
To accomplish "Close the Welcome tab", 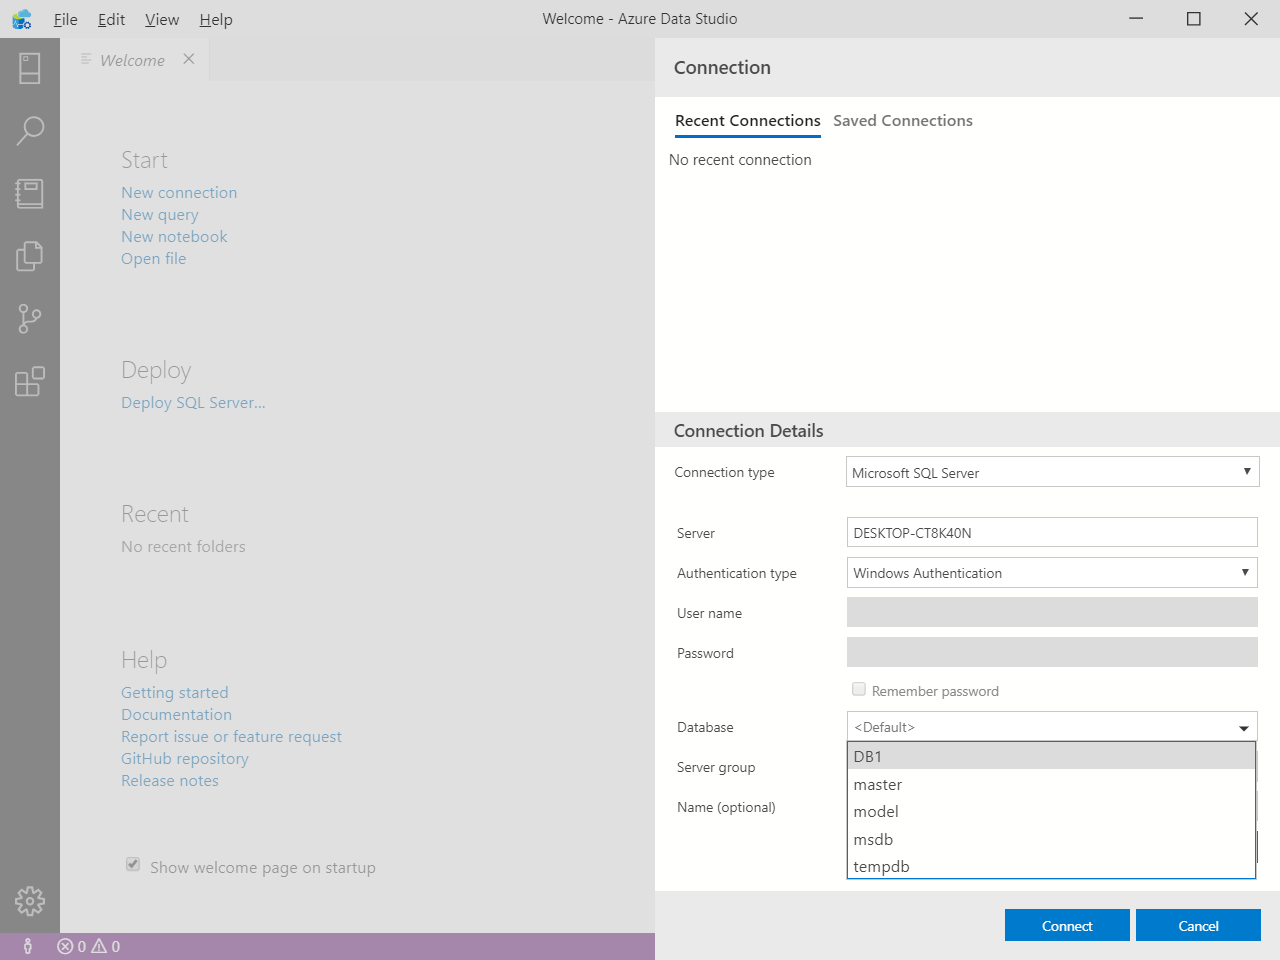I will pyautogui.click(x=189, y=59).
